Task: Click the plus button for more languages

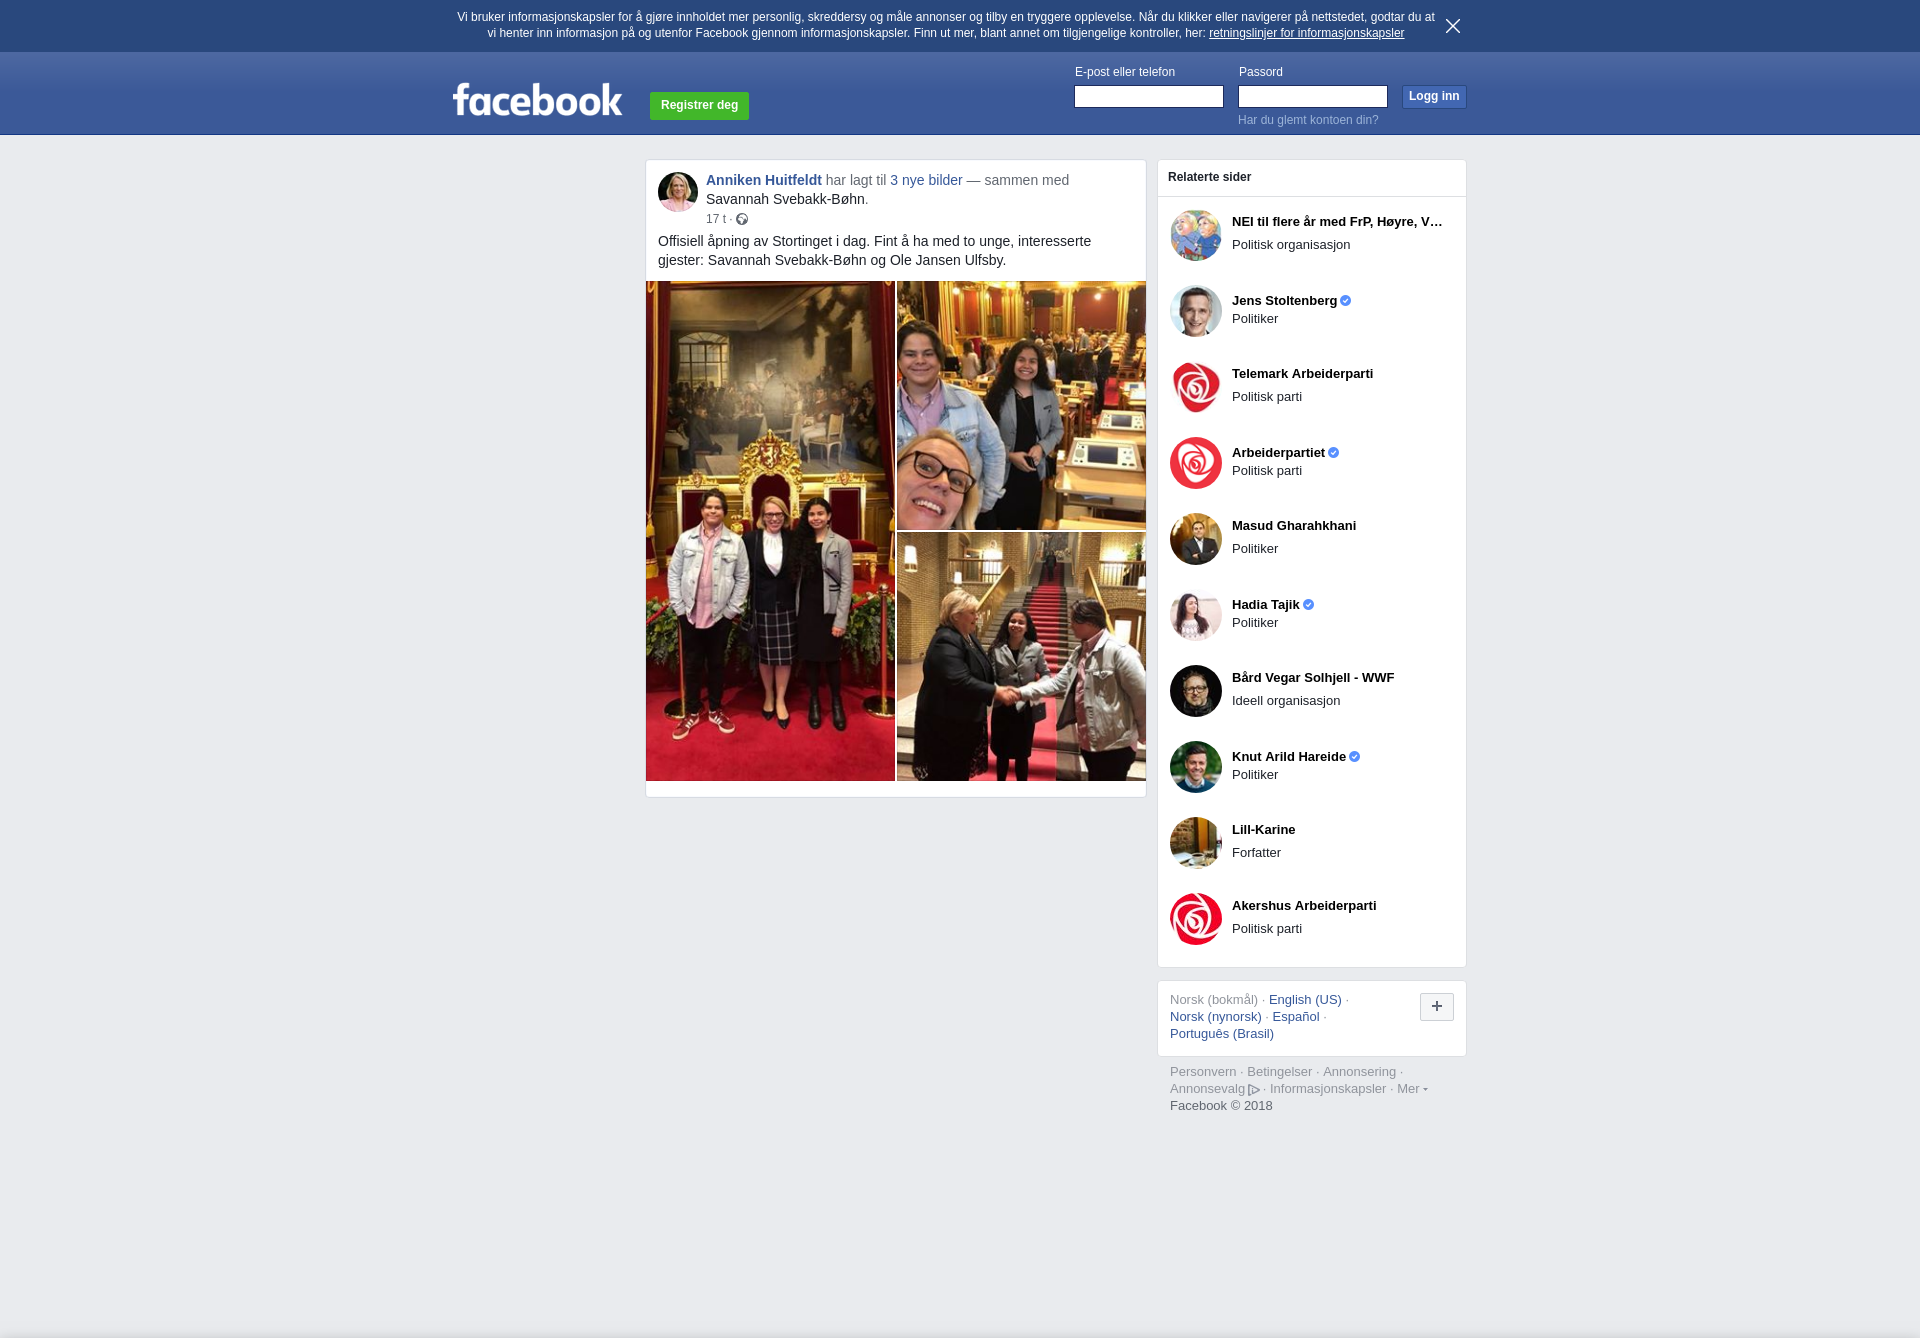Action: point(1436,1007)
